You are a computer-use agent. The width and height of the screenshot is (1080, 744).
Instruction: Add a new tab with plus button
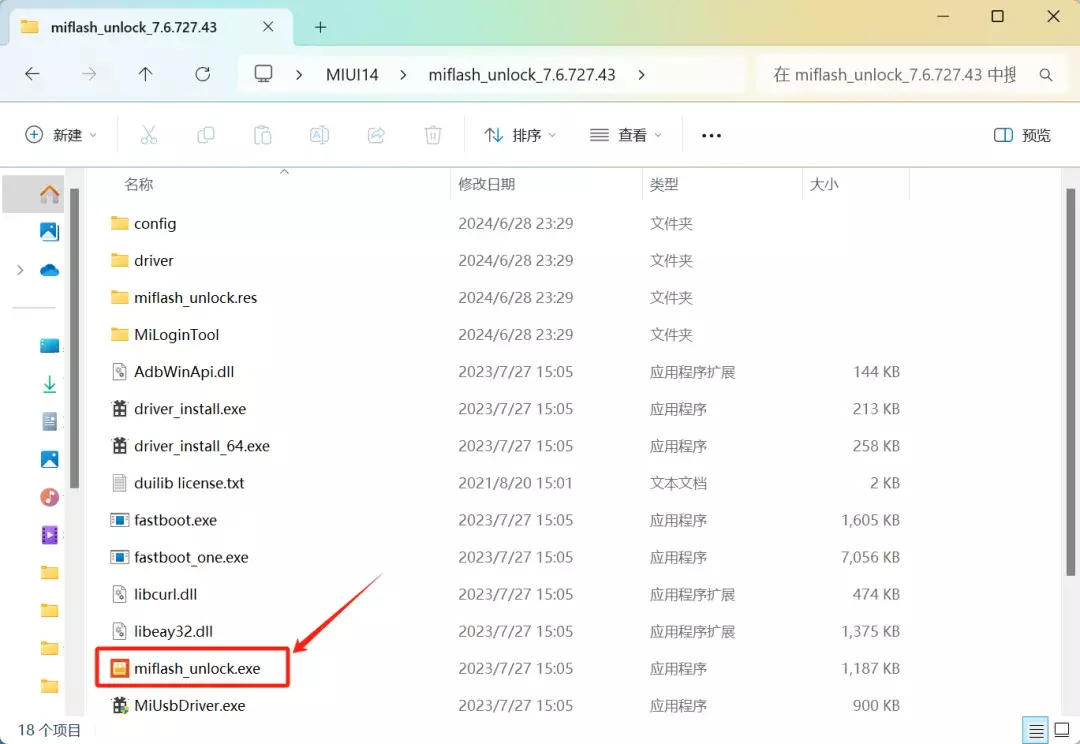(320, 27)
